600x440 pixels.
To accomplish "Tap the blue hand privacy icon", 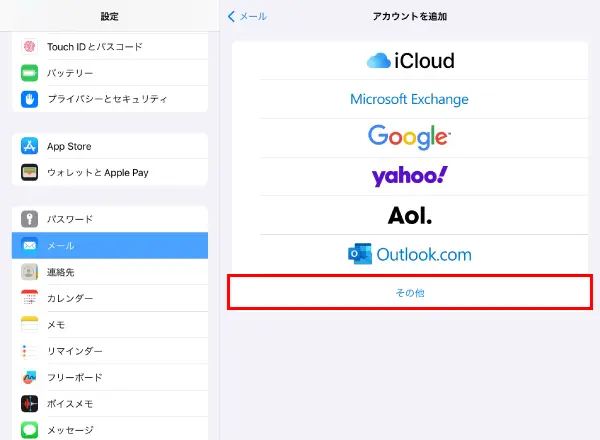I will tap(29, 99).
